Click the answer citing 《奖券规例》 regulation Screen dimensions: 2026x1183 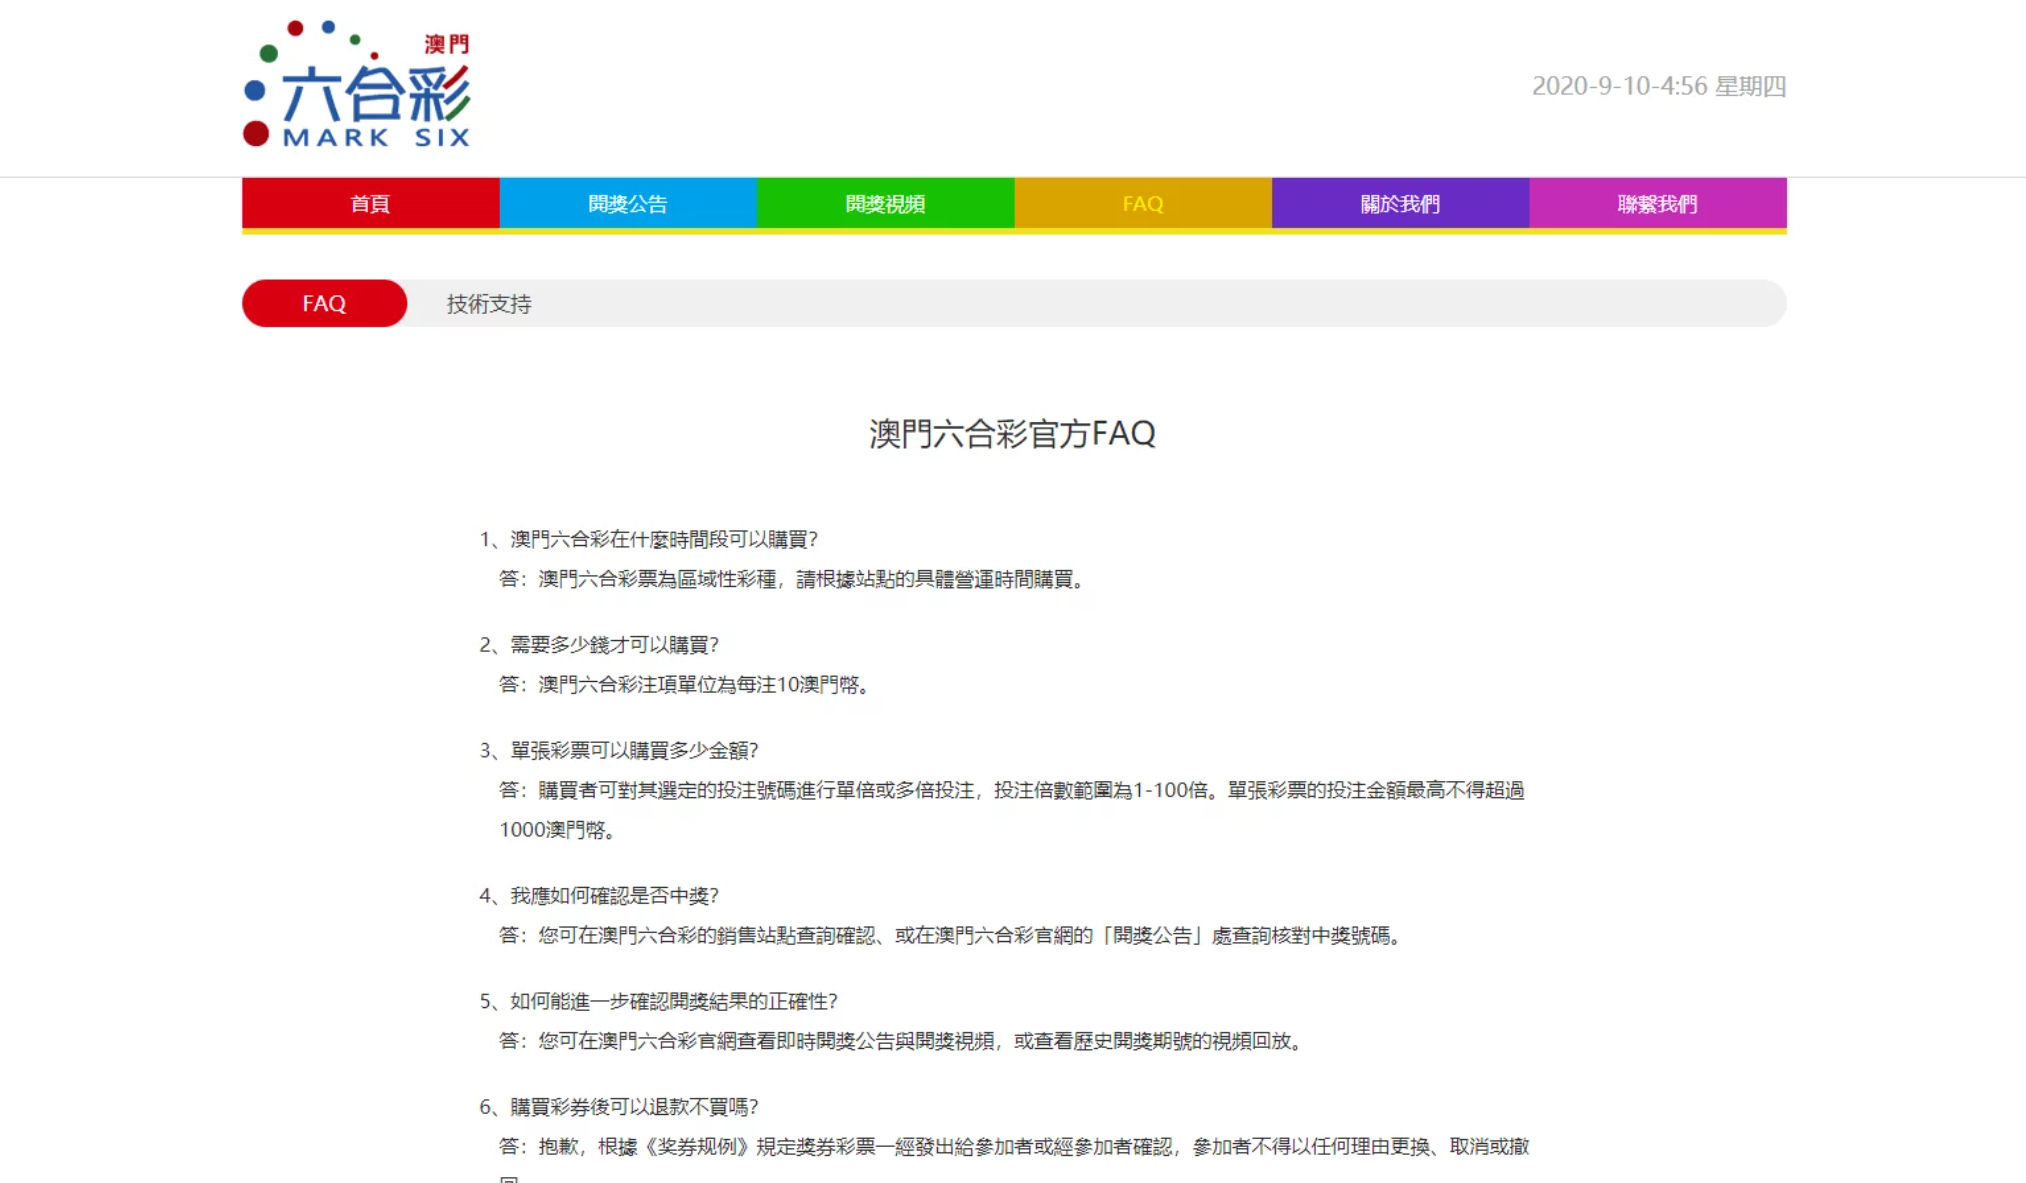1012,1147
